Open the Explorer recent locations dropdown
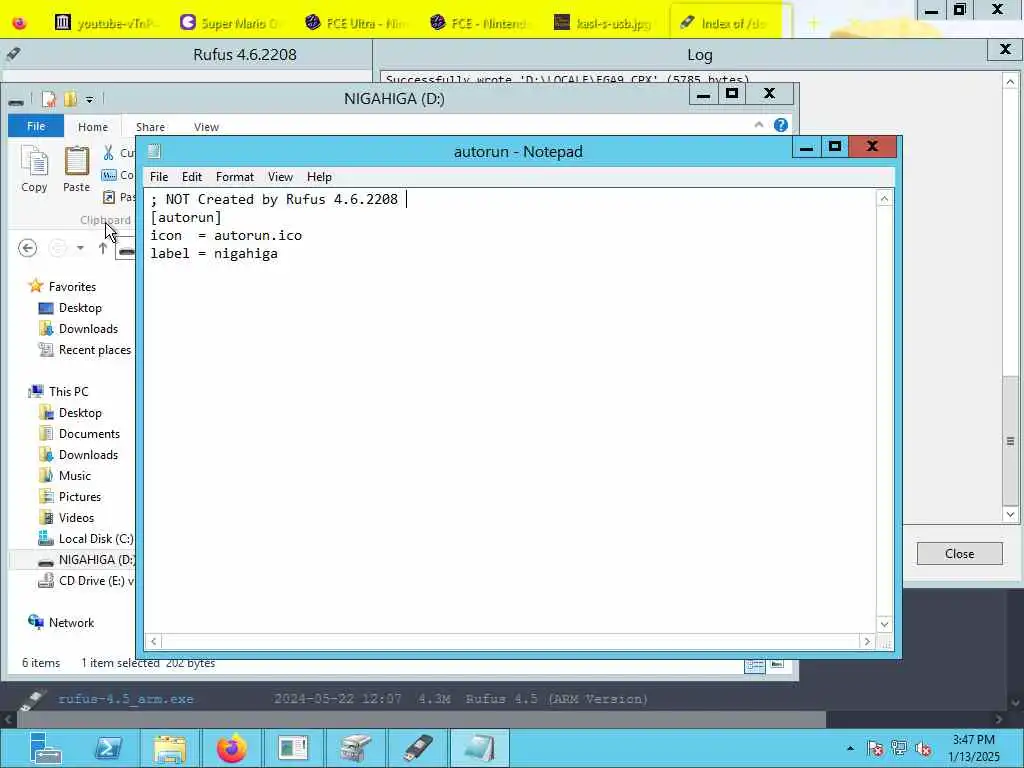This screenshot has height=768, width=1024. pyautogui.click(x=80, y=248)
